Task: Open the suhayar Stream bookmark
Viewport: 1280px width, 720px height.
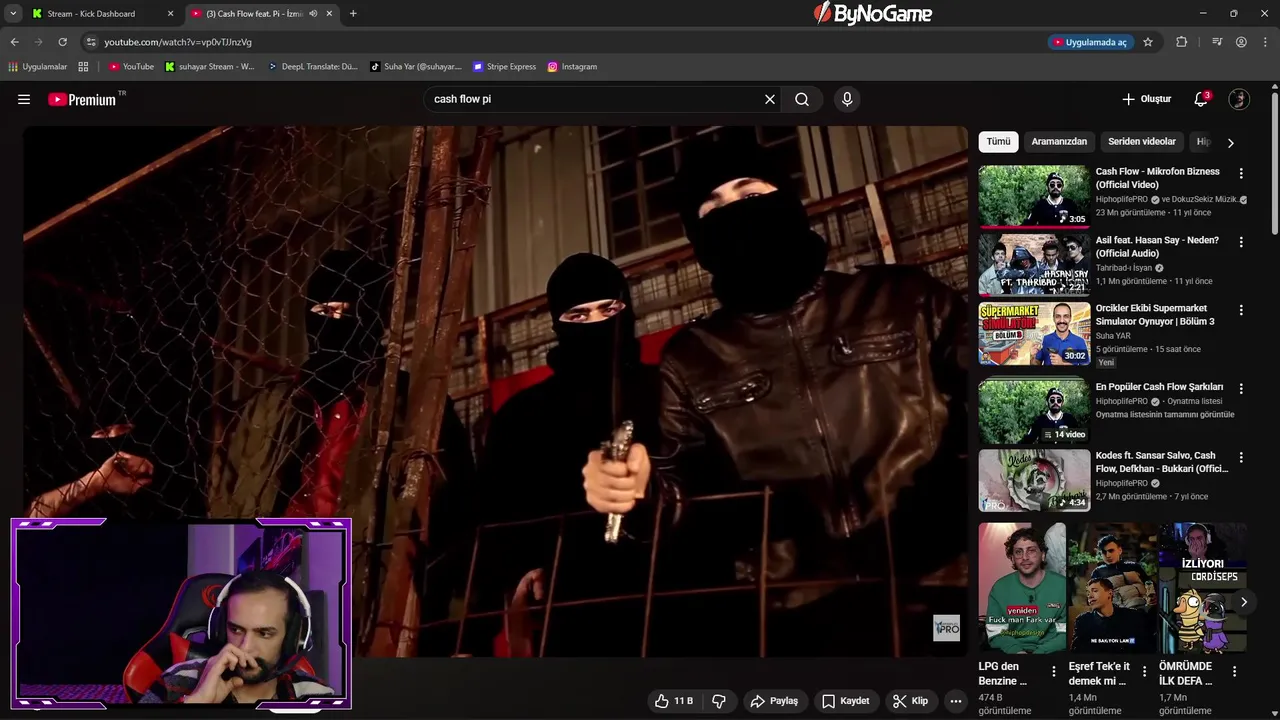Action: (210, 67)
